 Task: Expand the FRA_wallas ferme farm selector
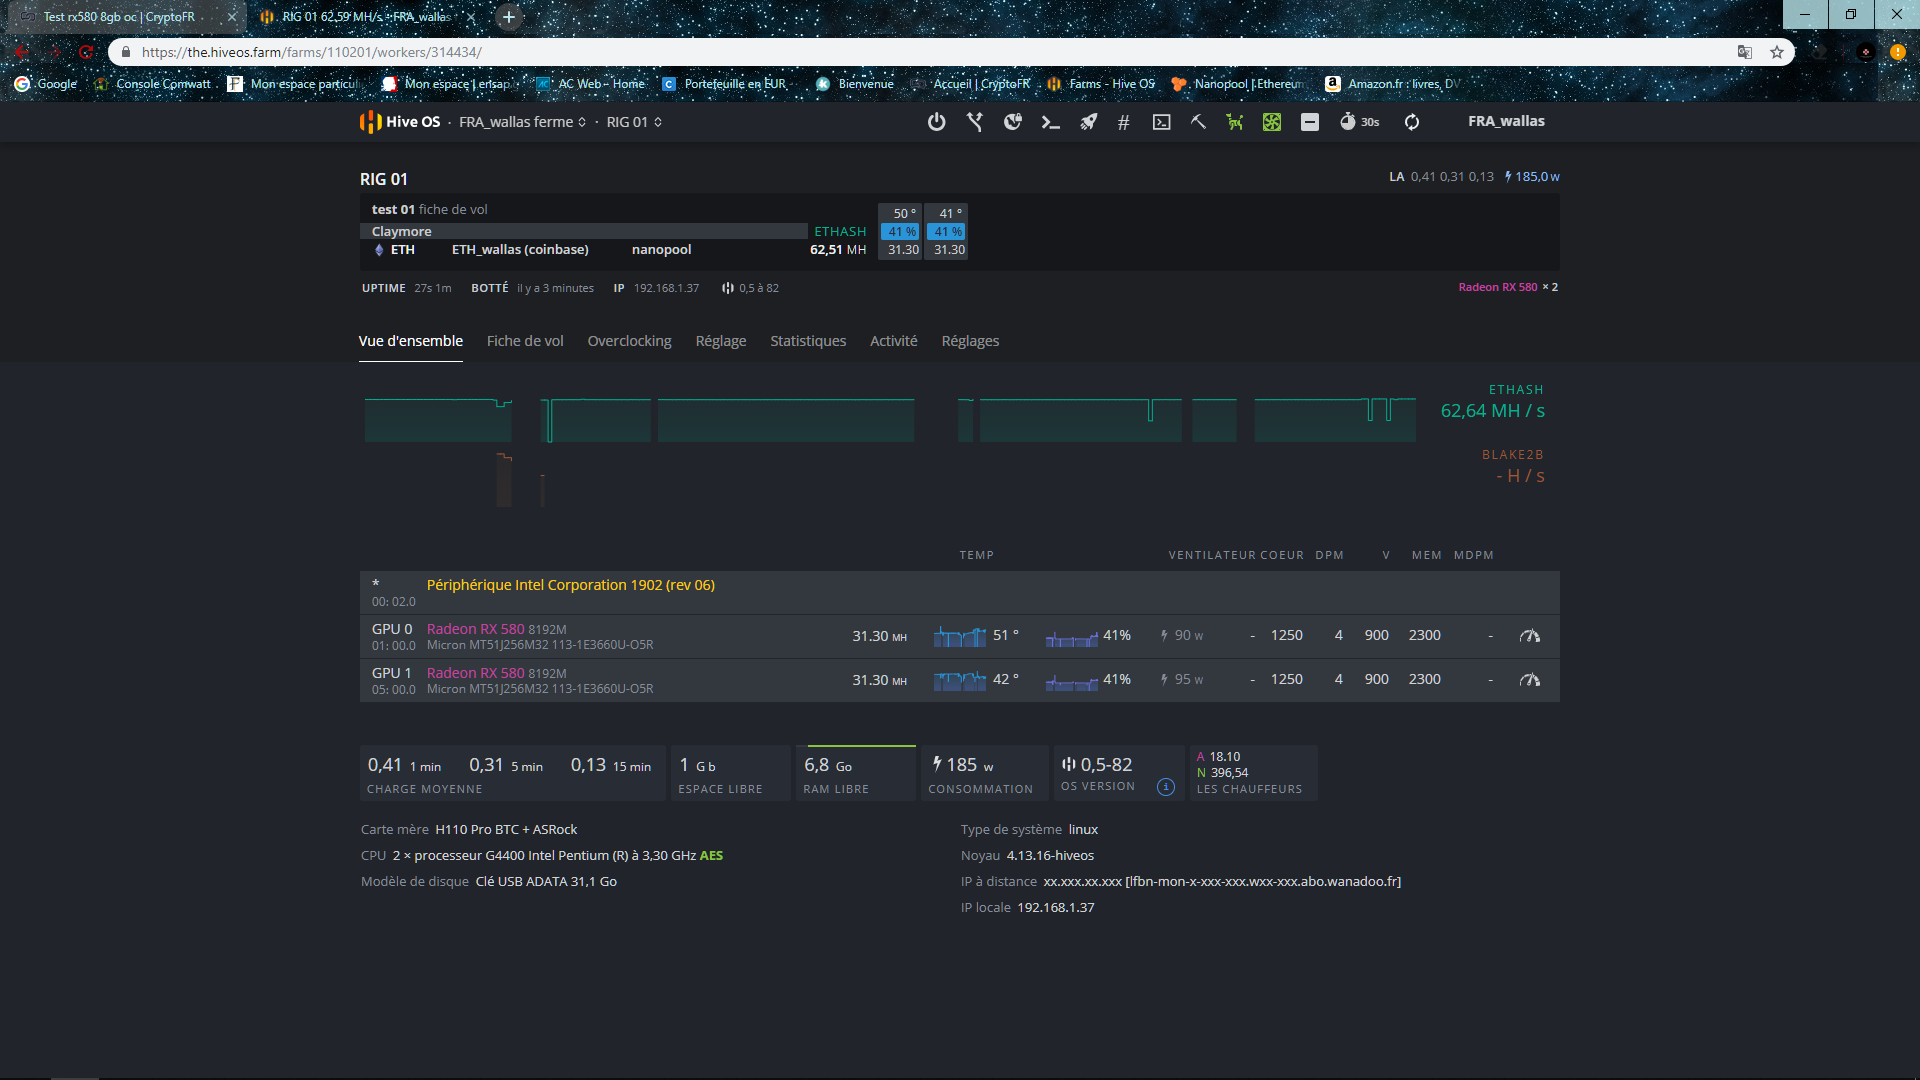(522, 122)
